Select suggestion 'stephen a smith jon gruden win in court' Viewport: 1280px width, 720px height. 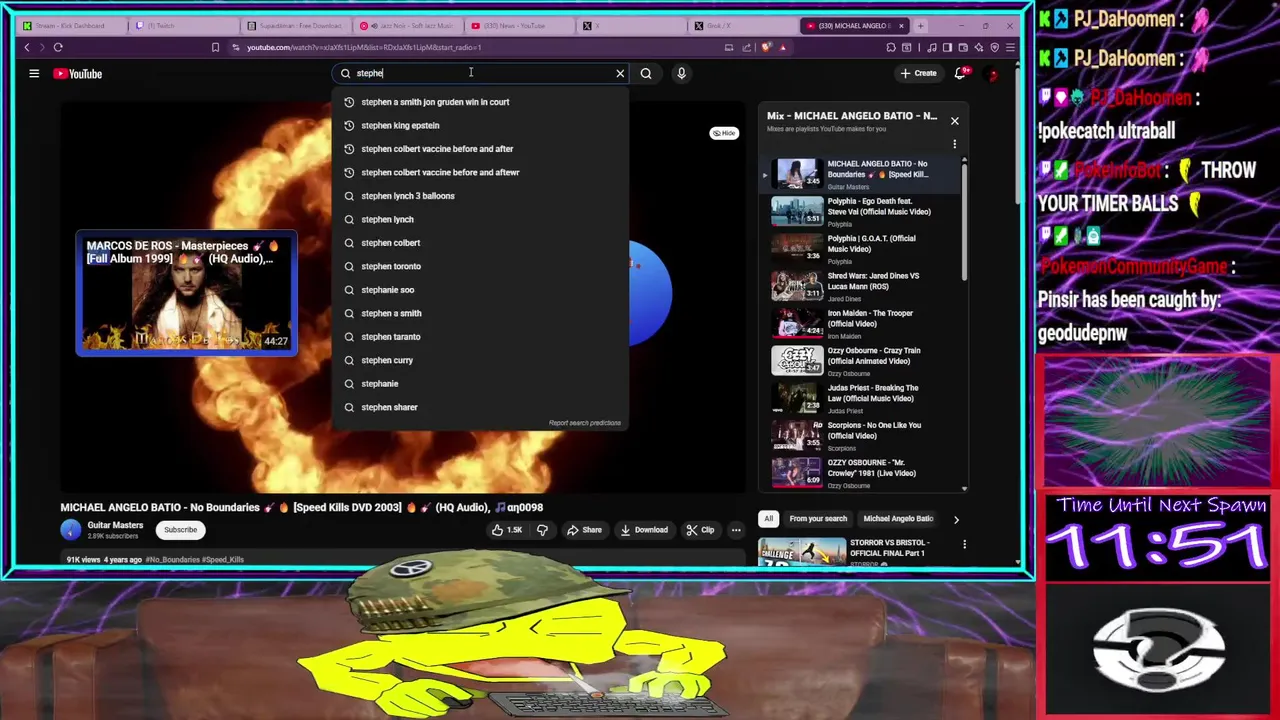coord(480,102)
